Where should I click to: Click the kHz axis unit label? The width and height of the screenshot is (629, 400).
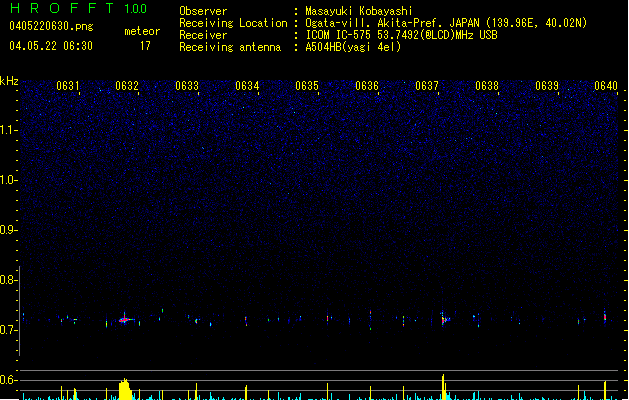pos(9,81)
